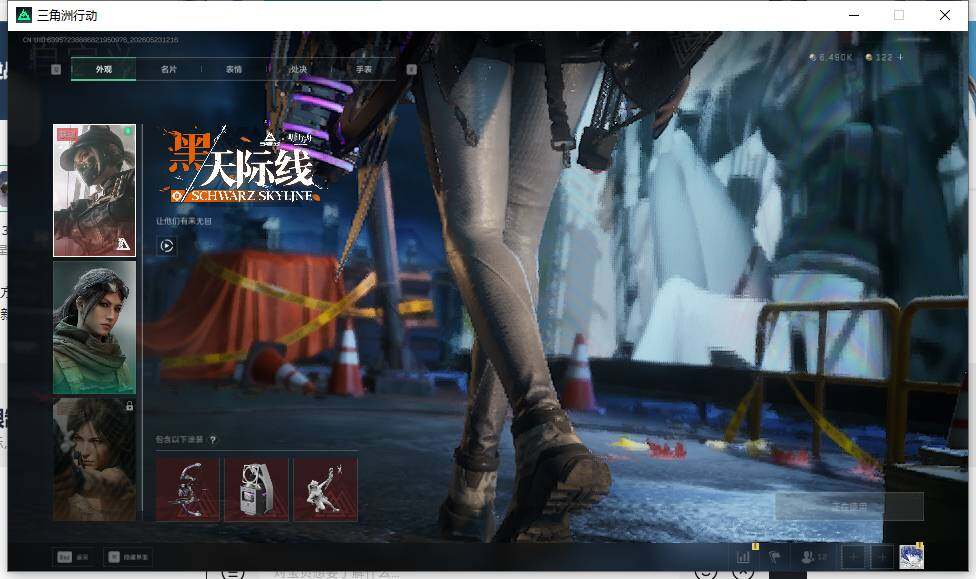This screenshot has height=579, width=976.
Task: Select the locked archer skin thumbnail
Action: click(94, 459)
